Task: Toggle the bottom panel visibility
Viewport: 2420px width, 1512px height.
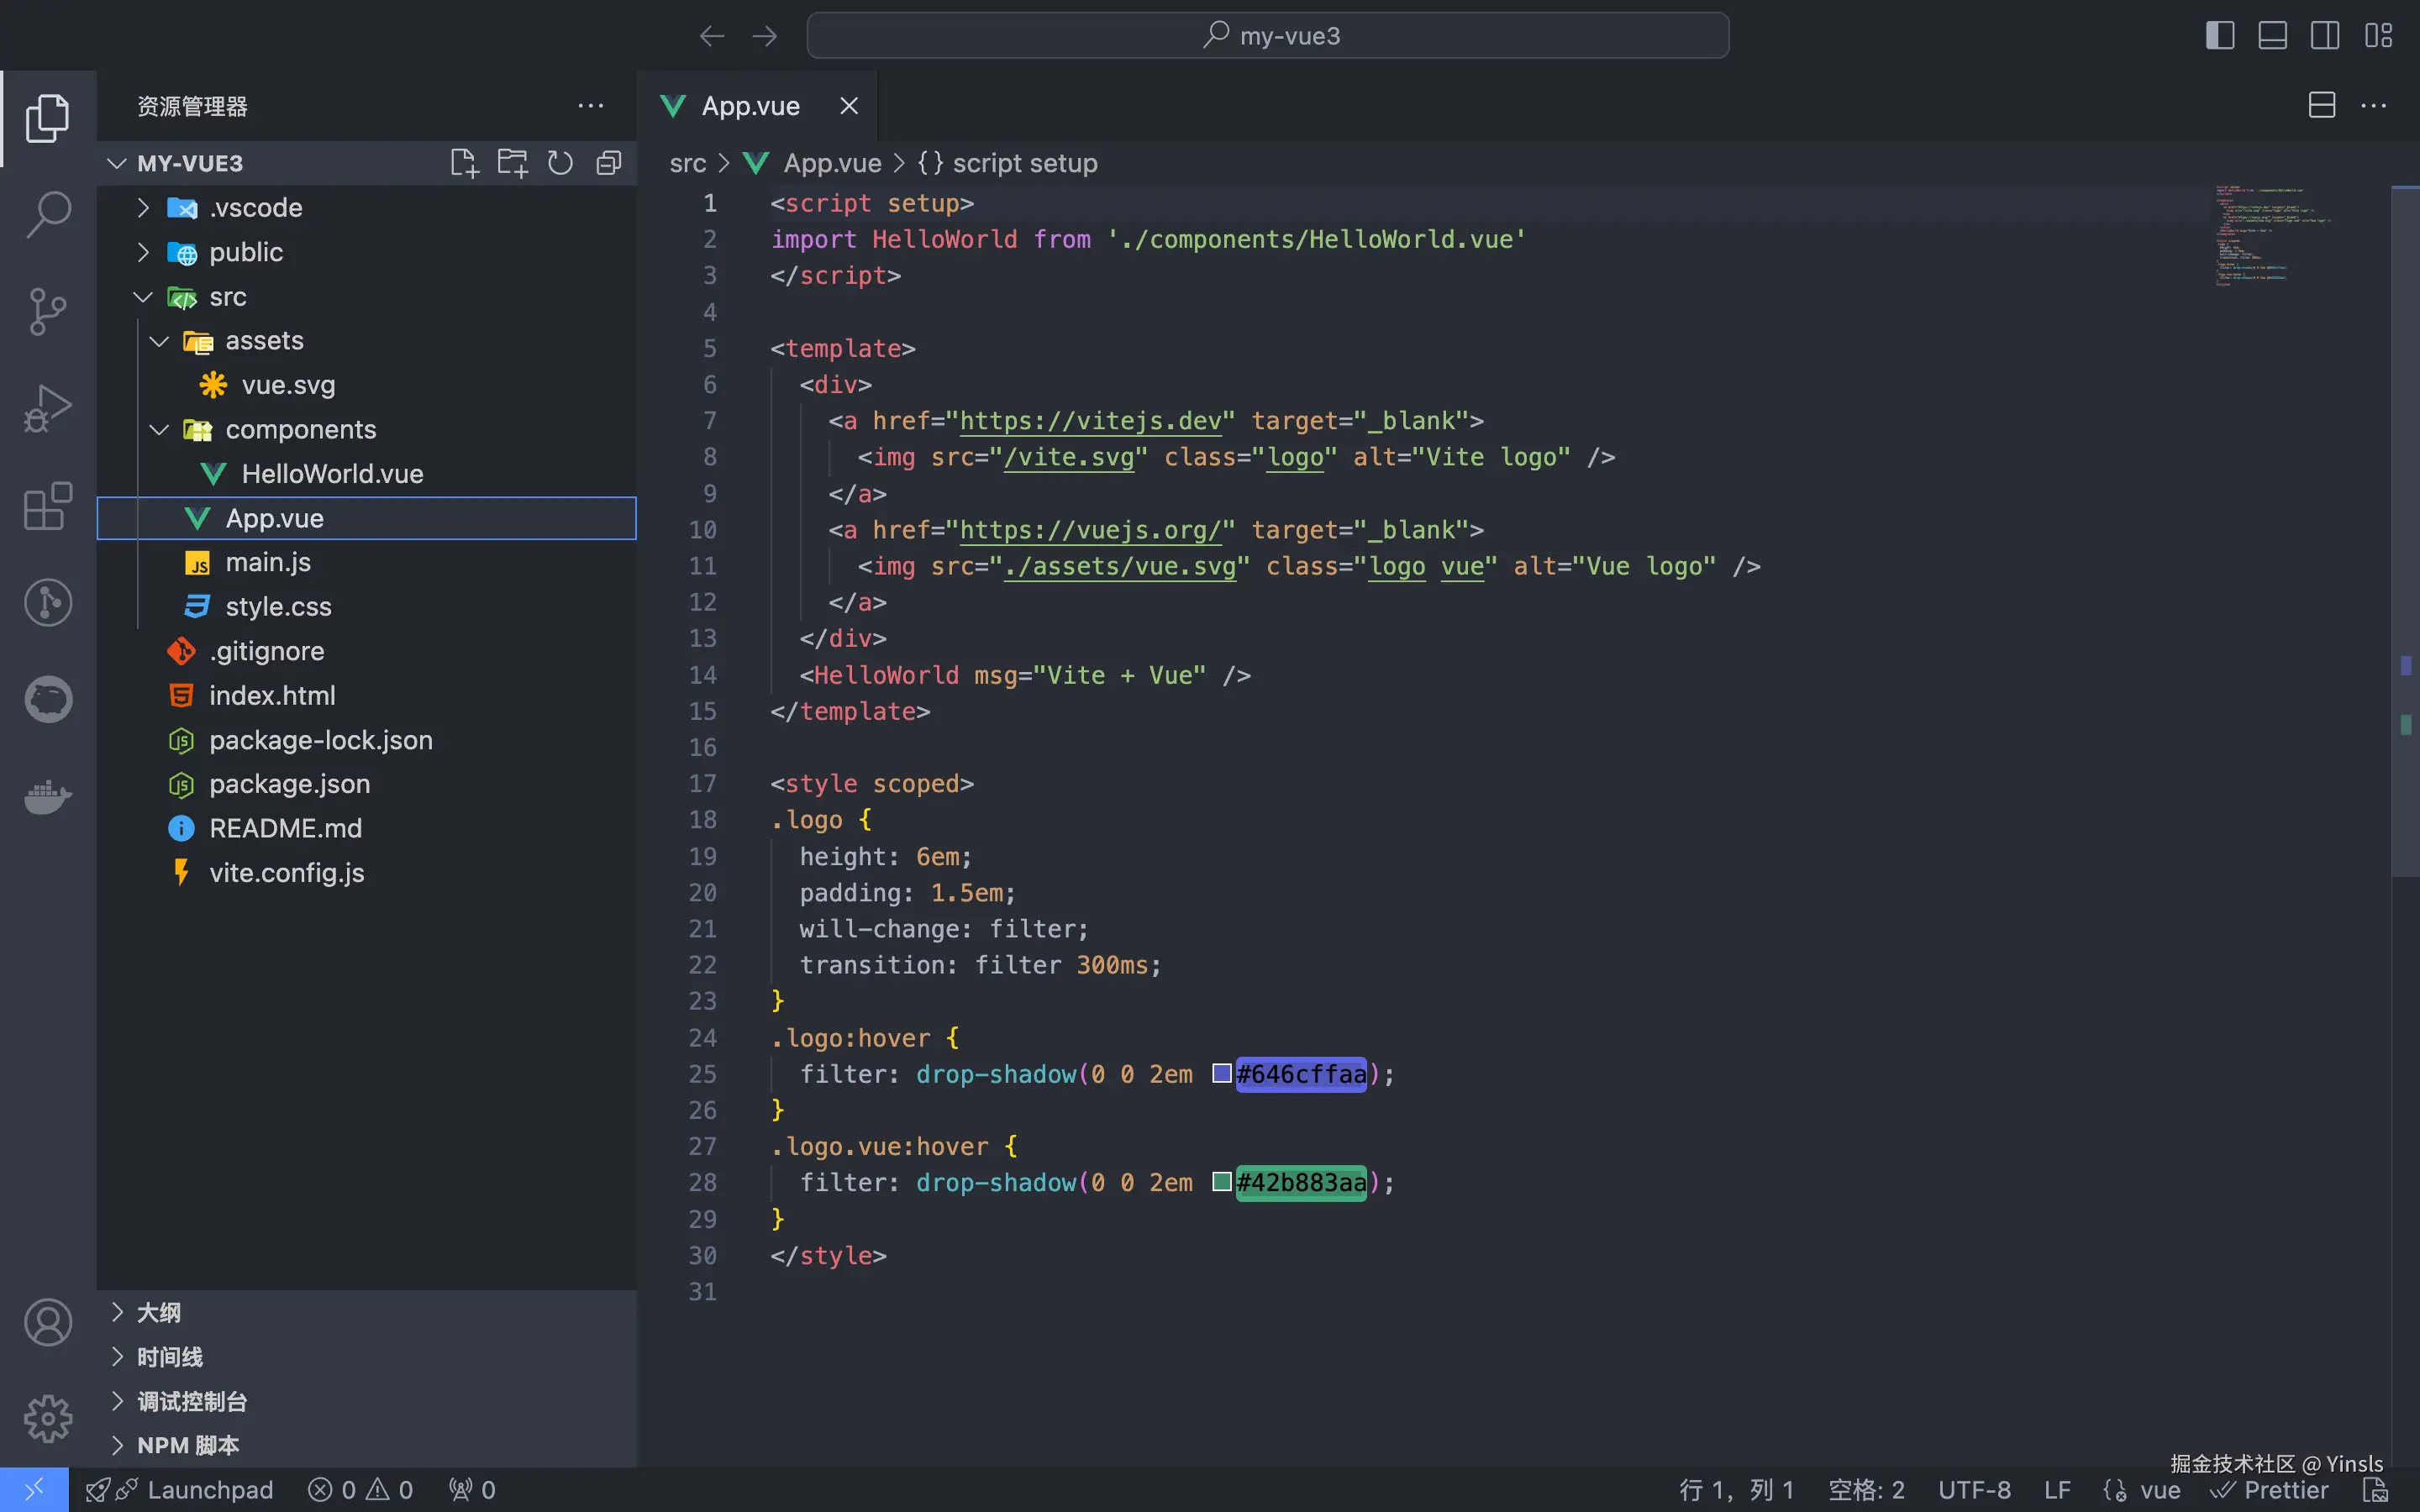Action: pyautogui.click(x=2272, y=36)
